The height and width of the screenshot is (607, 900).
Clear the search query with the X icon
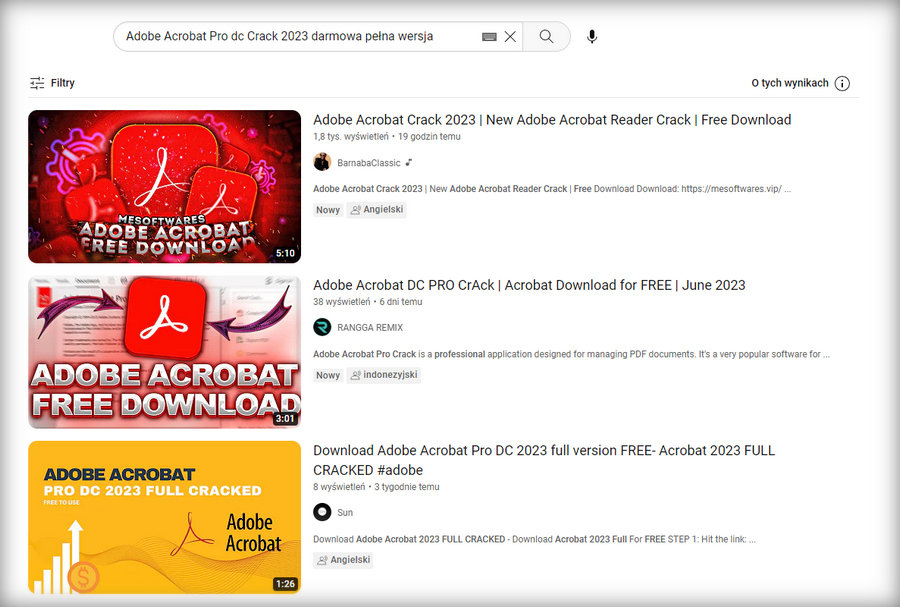[510, 35]
